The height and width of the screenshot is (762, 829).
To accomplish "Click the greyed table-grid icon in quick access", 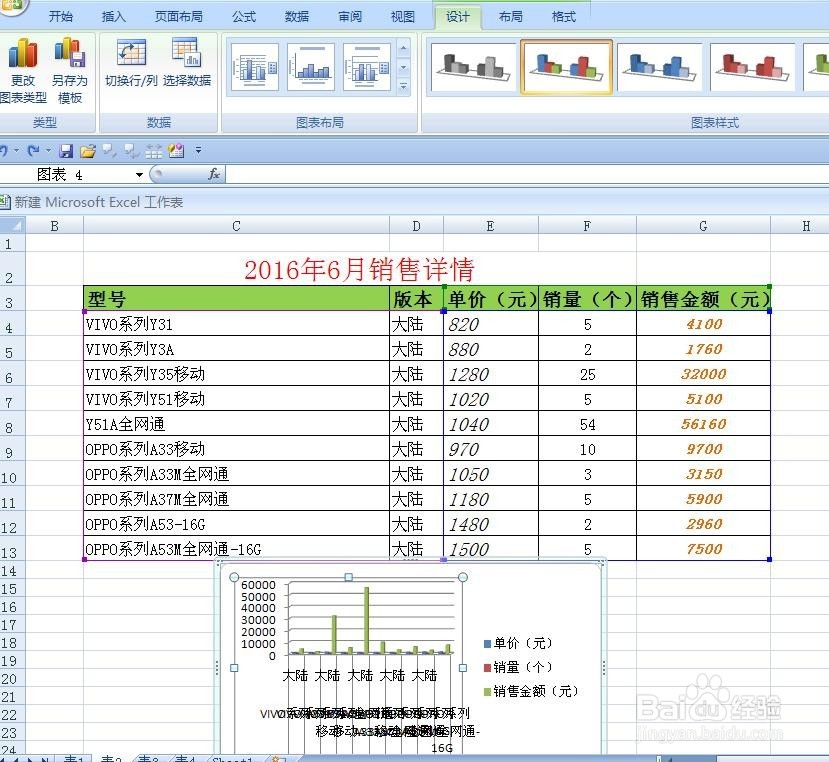I will 153,151.
